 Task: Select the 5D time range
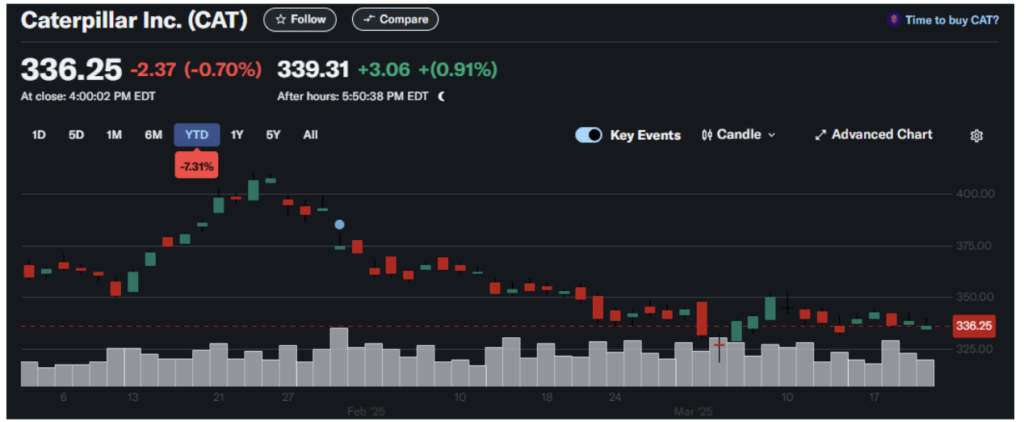point(76,135)
